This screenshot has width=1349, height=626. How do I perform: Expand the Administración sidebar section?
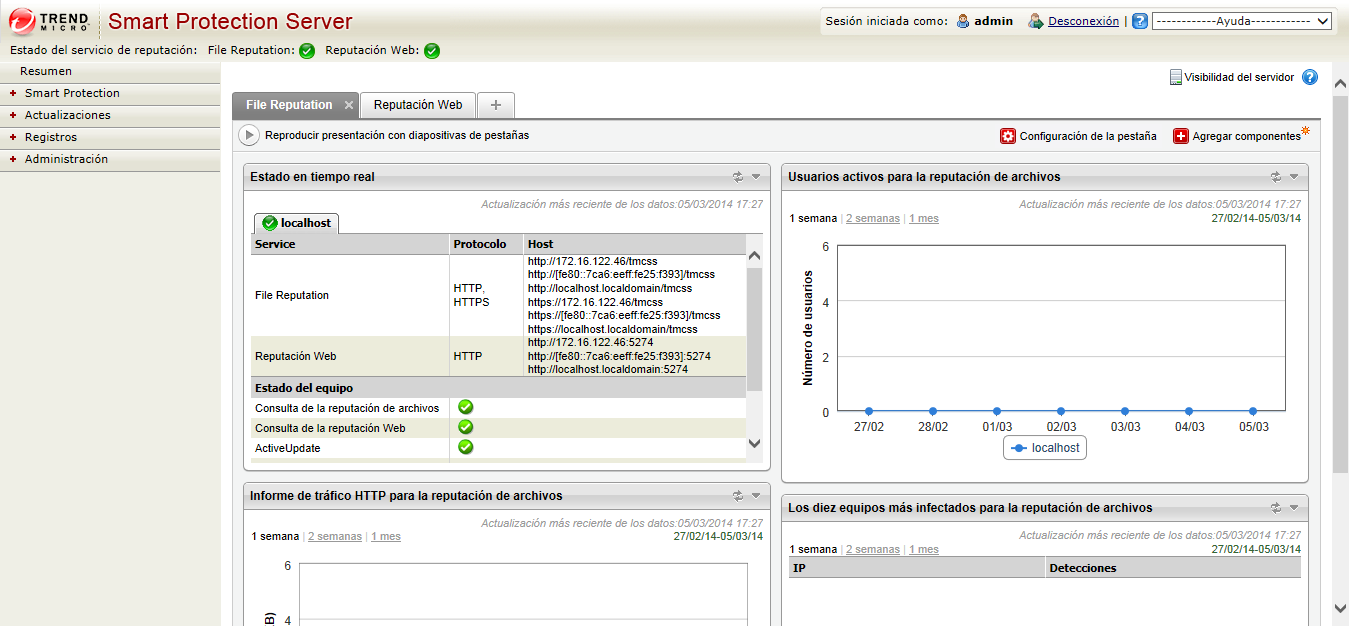tap(66, 159)
